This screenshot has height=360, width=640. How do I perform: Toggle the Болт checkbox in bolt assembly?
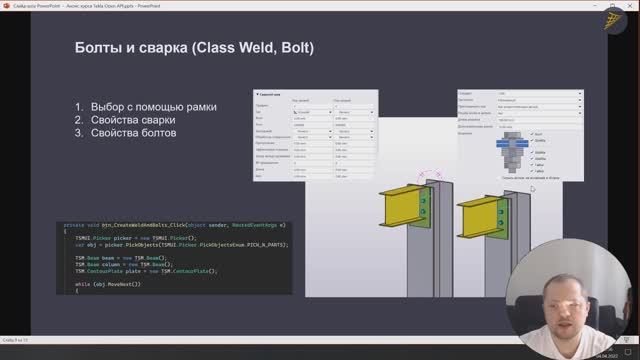click(x=532, y=134)
